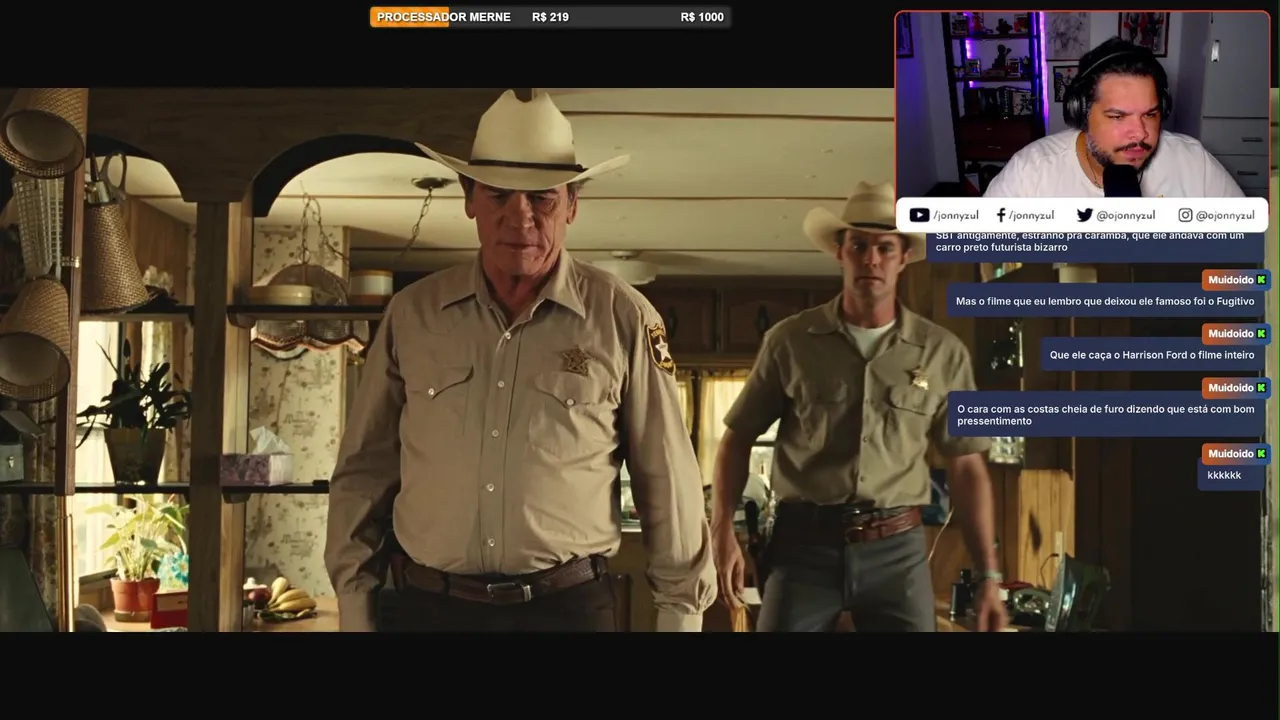Click Muidoido name above the pressentimento message
1280x720 pixels.
tap(1230, 388)
